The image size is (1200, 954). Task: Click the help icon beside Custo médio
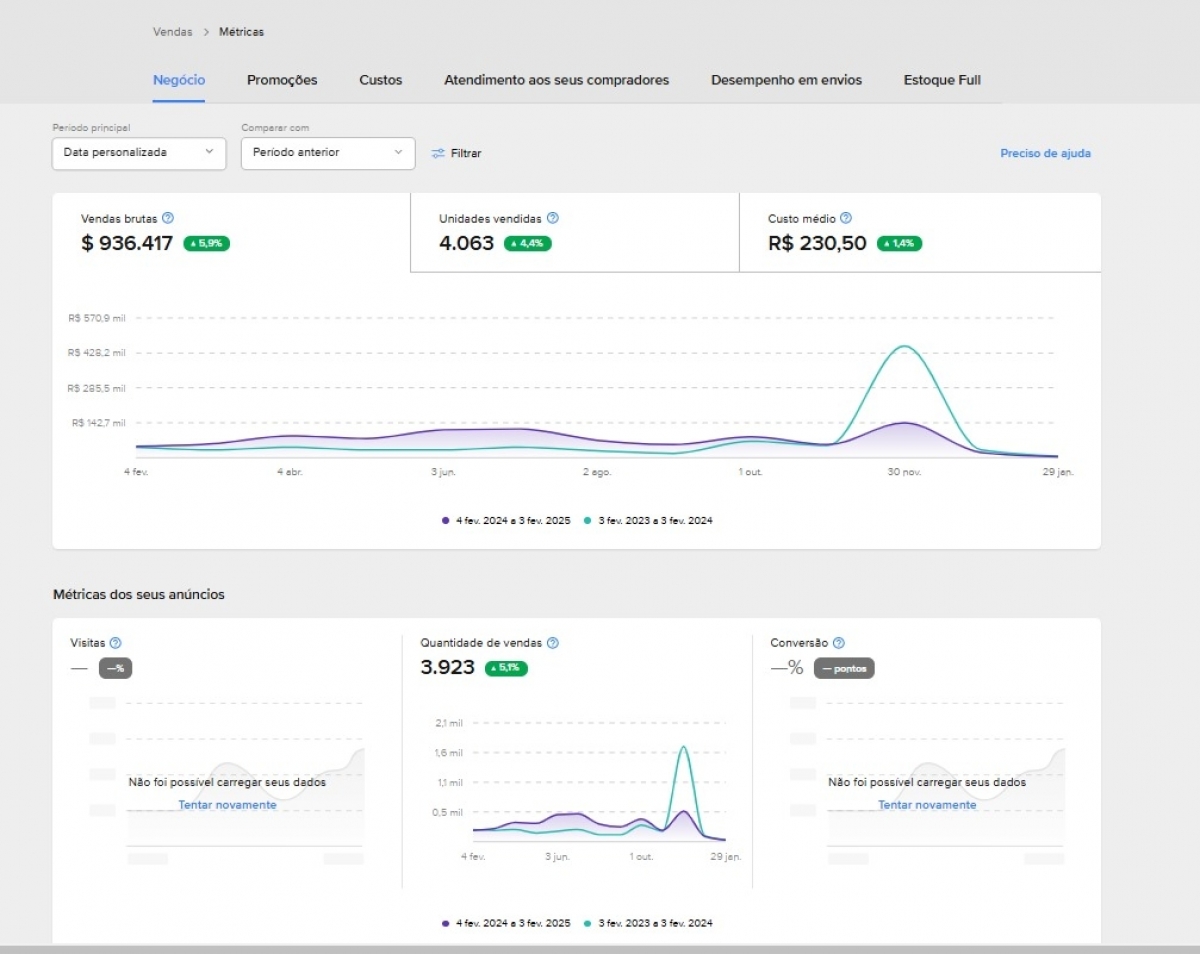point(846,218)
